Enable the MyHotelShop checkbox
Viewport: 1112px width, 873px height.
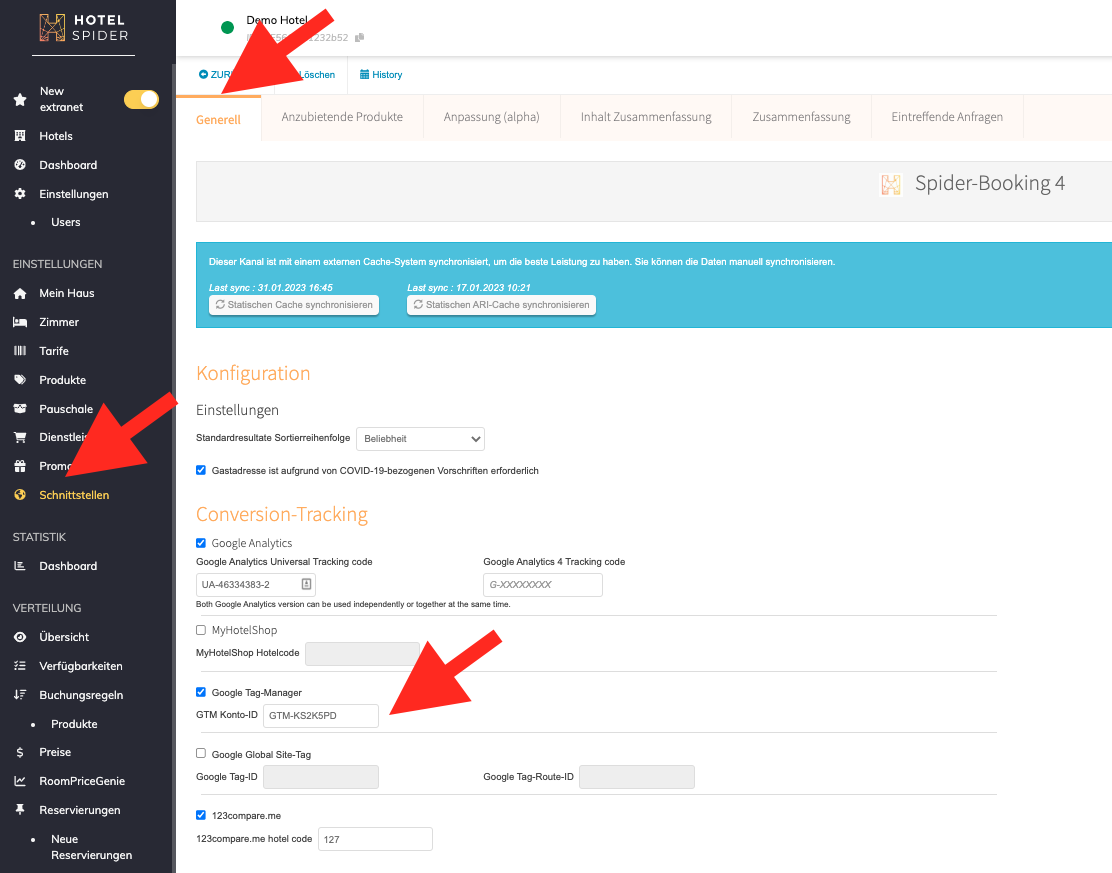[201, 630]
